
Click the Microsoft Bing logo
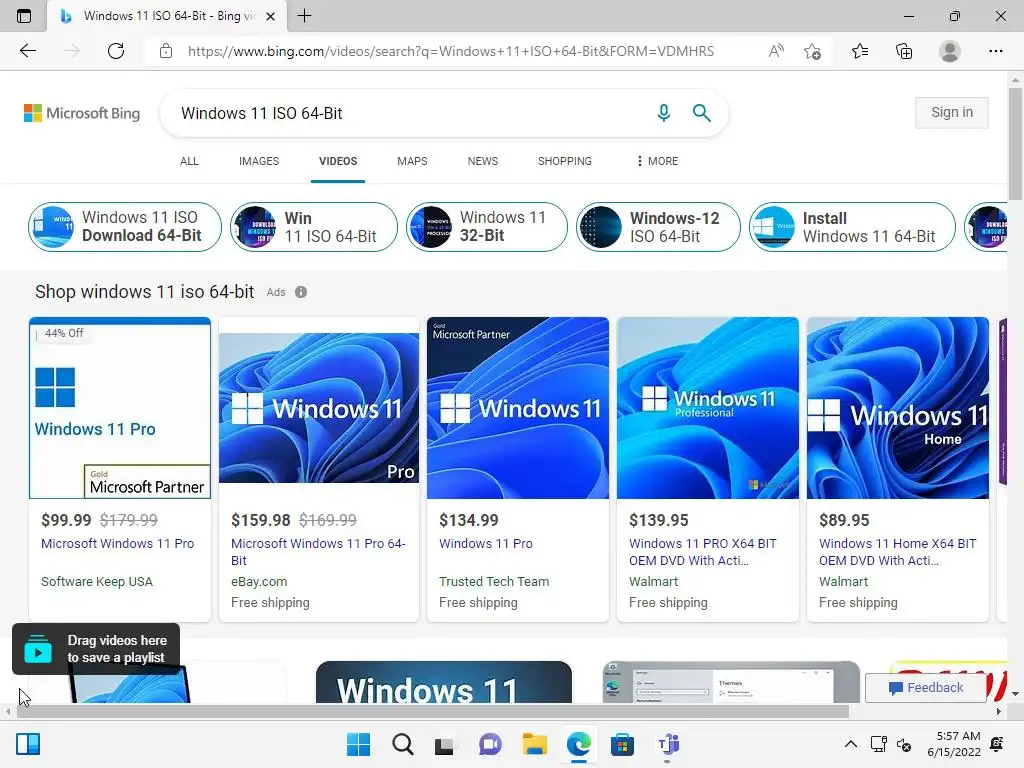(x=82, y=113)
